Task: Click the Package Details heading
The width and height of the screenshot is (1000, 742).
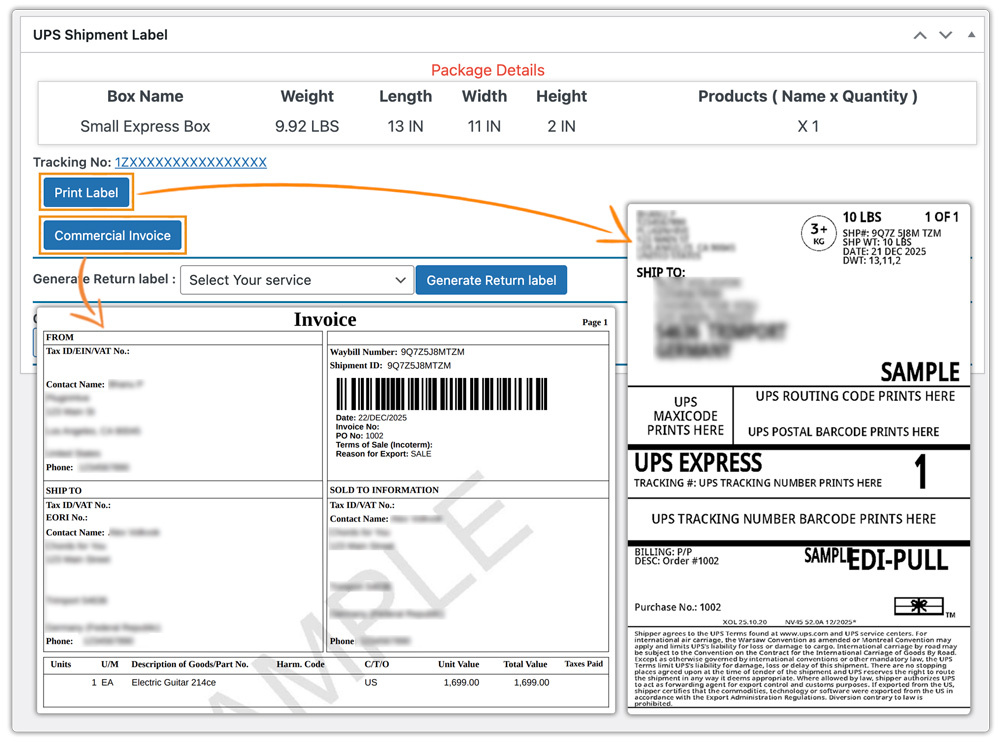Action: click(487, 70)
